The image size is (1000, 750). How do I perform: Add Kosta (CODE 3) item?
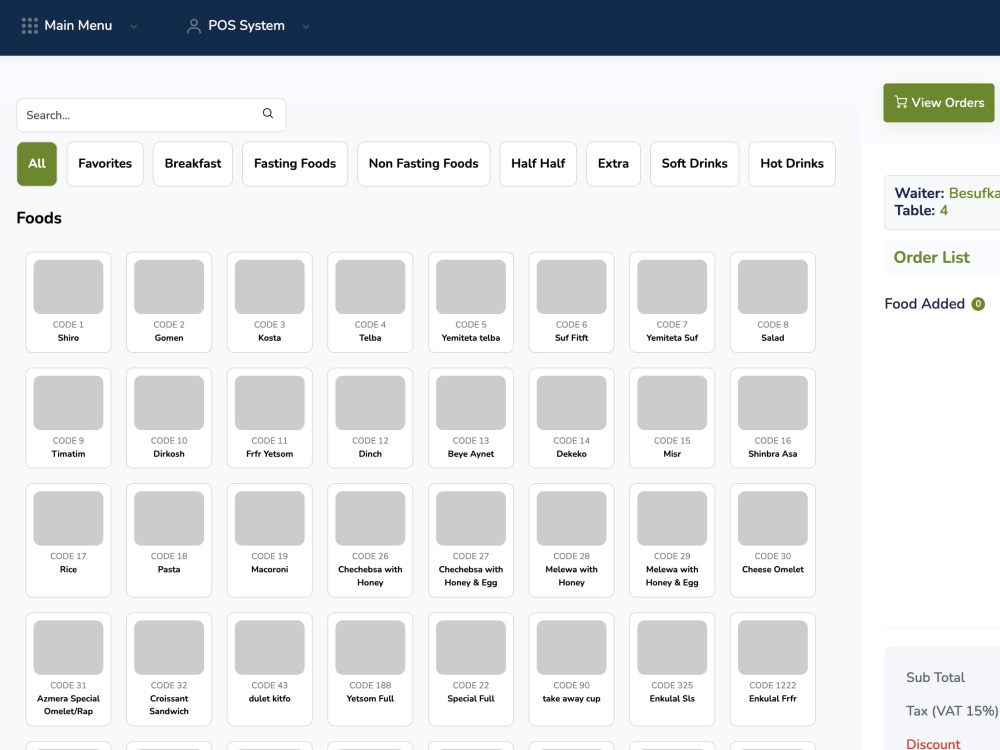(x=270, y=302)
